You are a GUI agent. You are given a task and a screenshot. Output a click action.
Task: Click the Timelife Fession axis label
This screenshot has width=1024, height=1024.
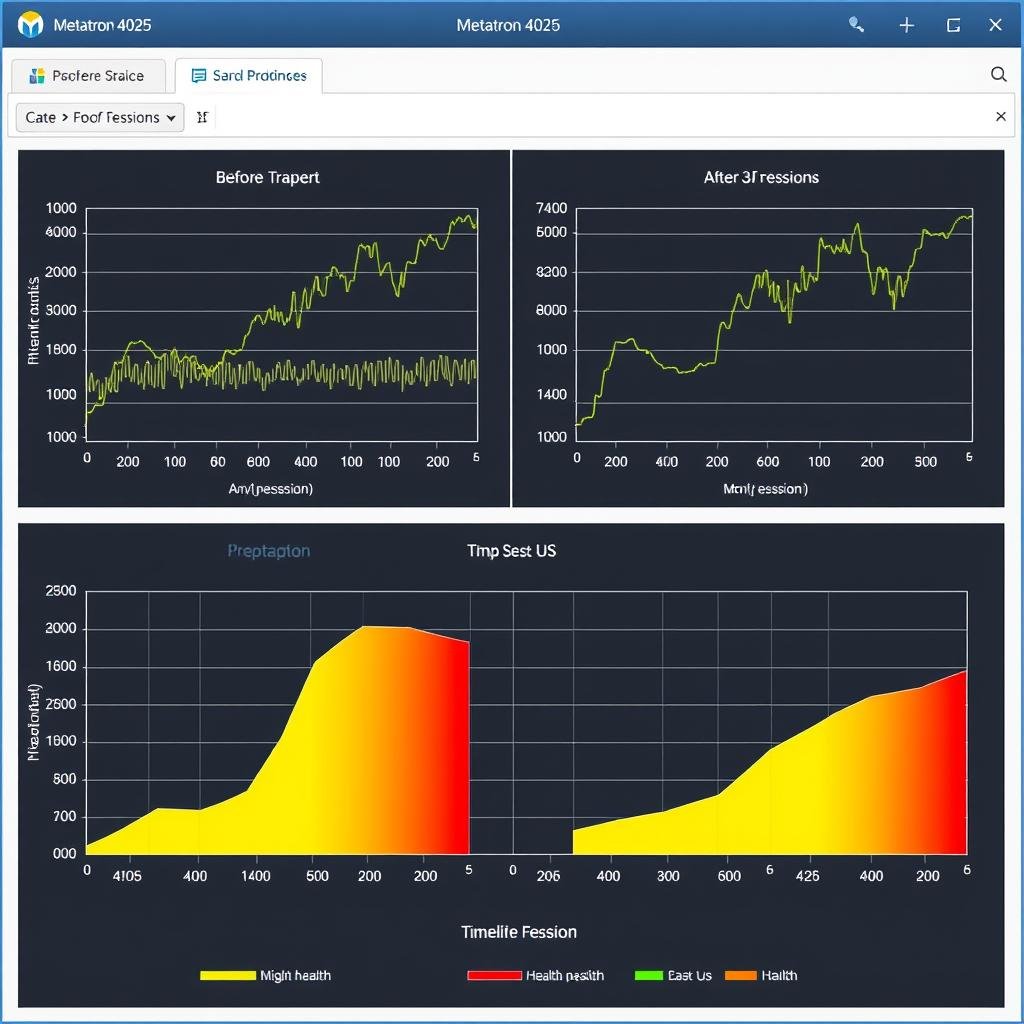click(518, 932)
